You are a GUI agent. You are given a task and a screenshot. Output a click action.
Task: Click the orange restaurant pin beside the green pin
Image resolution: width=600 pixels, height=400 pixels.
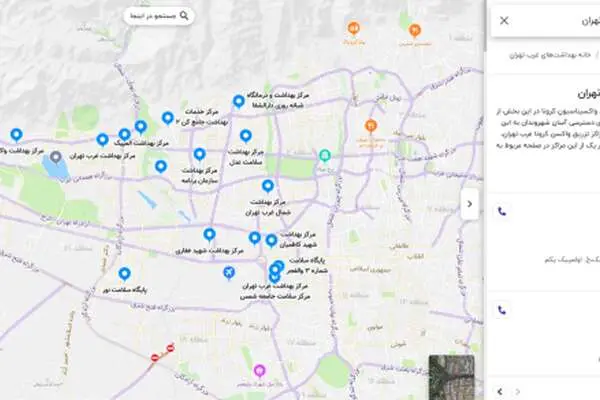(370, 126)
